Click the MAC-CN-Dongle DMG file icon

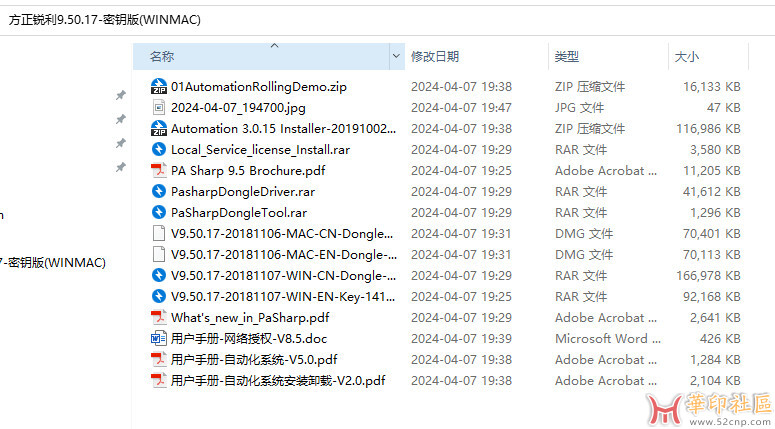click(159, 233)
